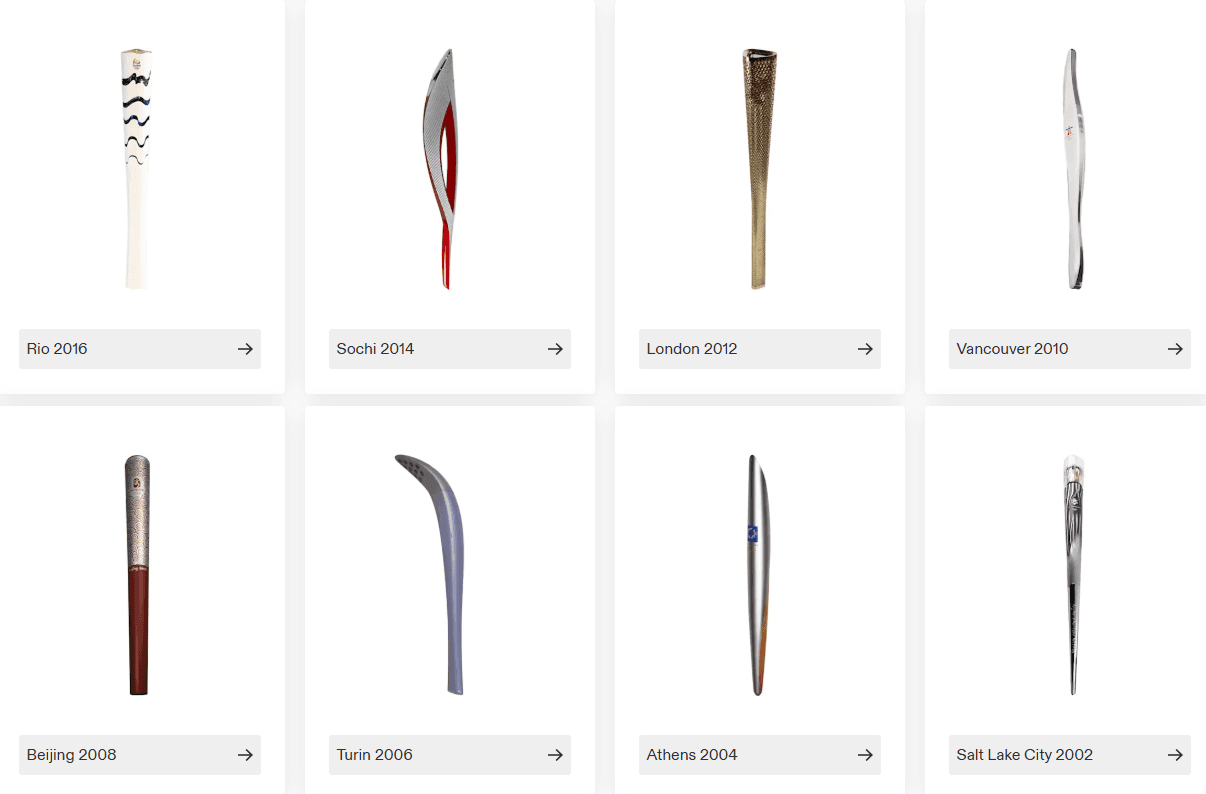Select the Salt Lake City 2002 torch image
Image resolution: width=1206 pixels, height=794 pixels.
tap(1072, 575)
